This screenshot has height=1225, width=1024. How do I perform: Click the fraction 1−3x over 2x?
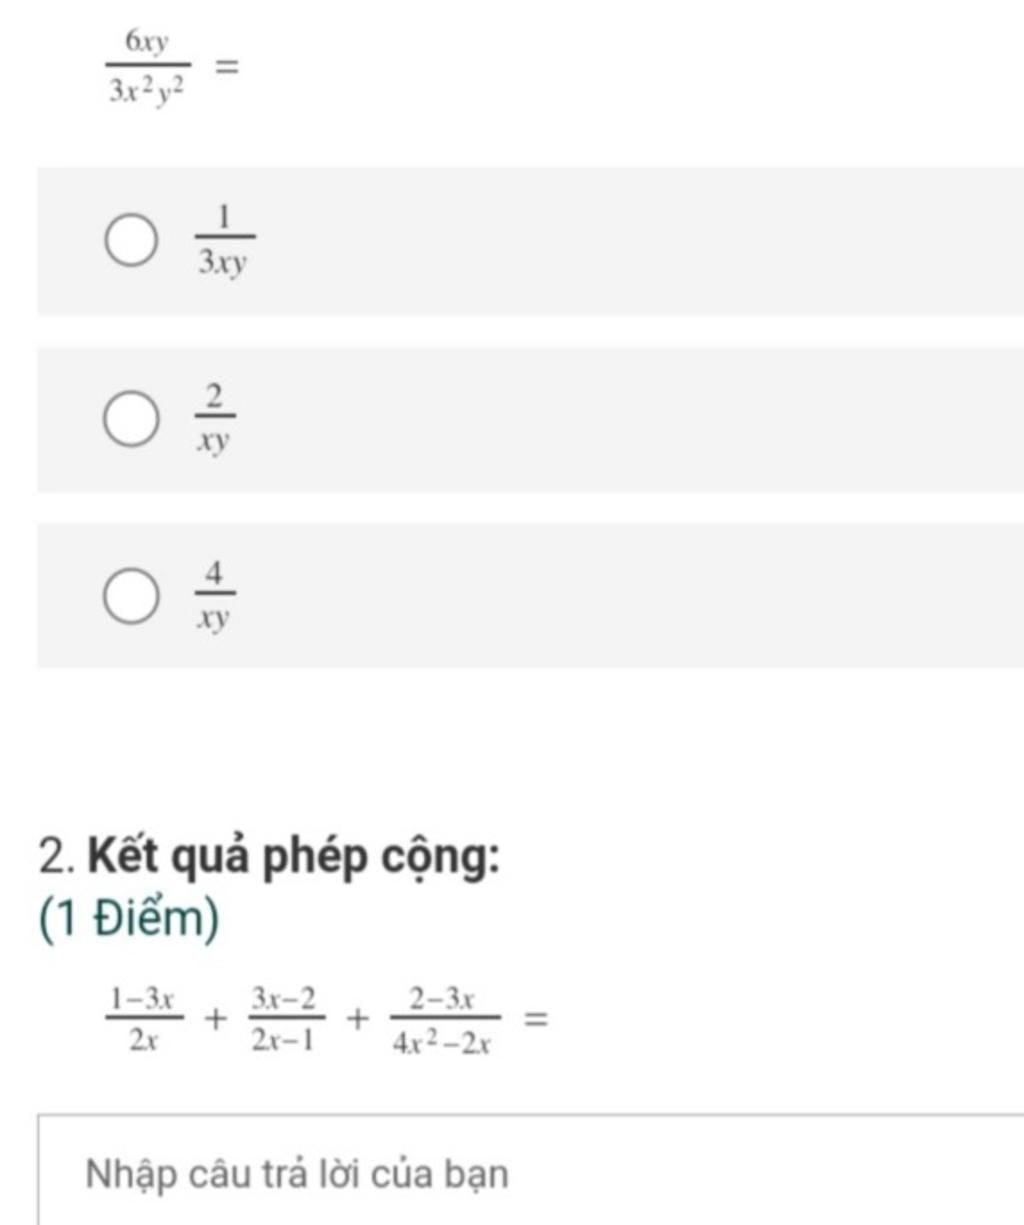144,1019
